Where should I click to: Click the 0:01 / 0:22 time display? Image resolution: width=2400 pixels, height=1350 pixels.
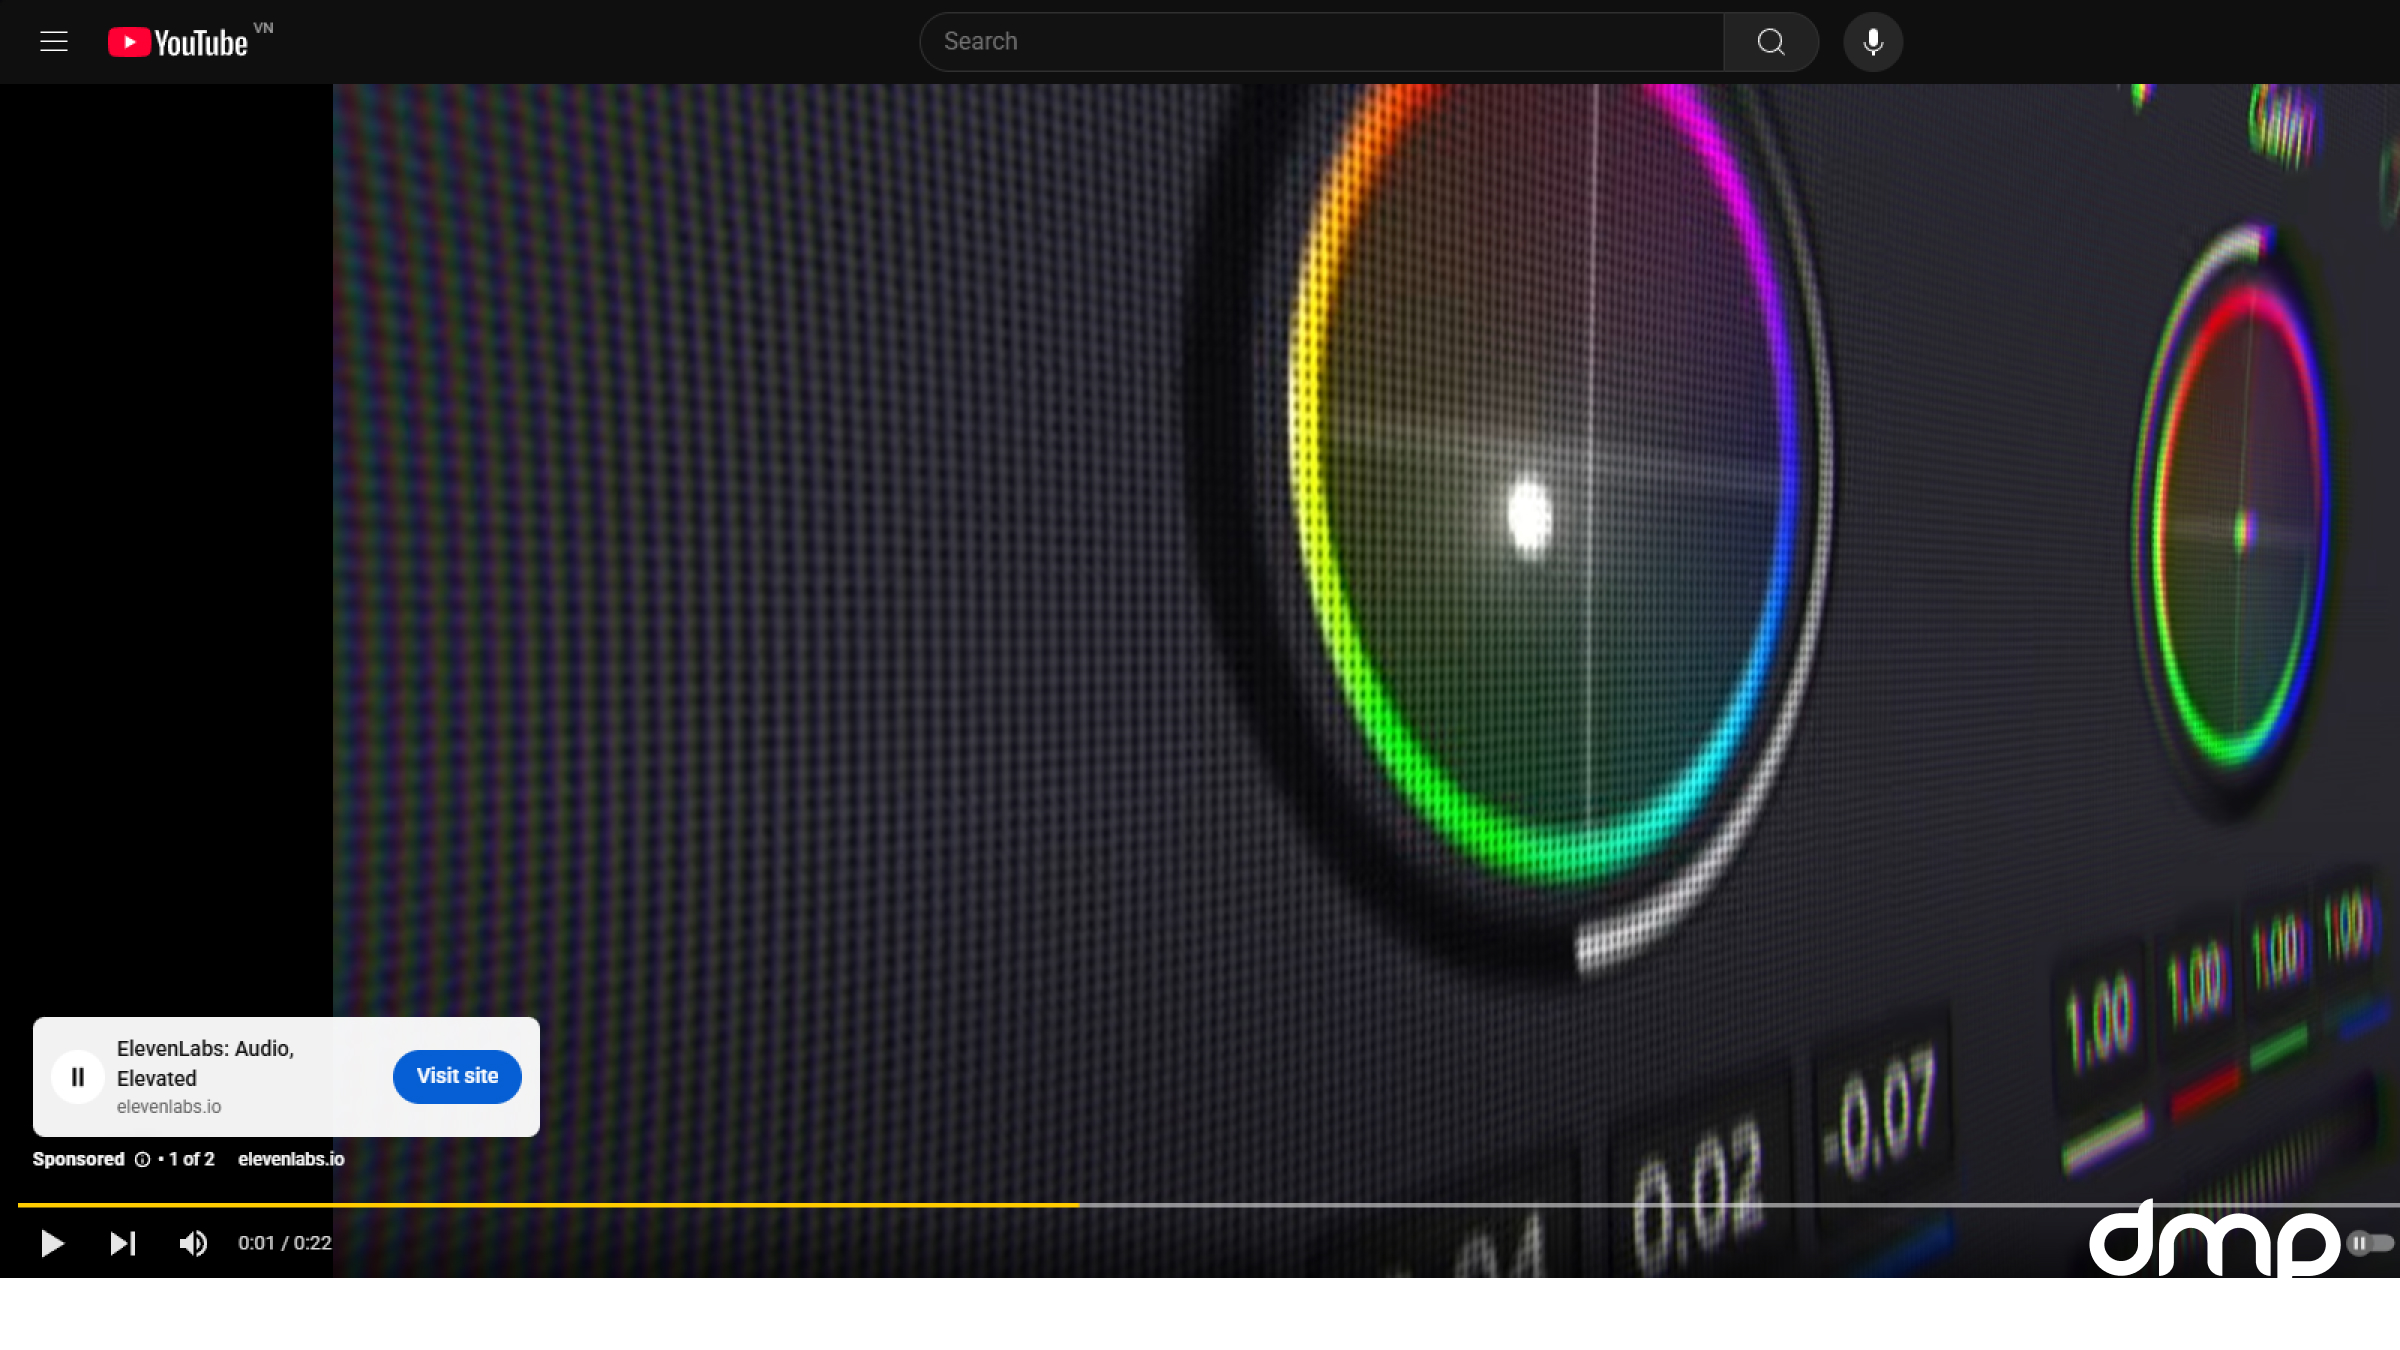click(x=285, y=1243)
